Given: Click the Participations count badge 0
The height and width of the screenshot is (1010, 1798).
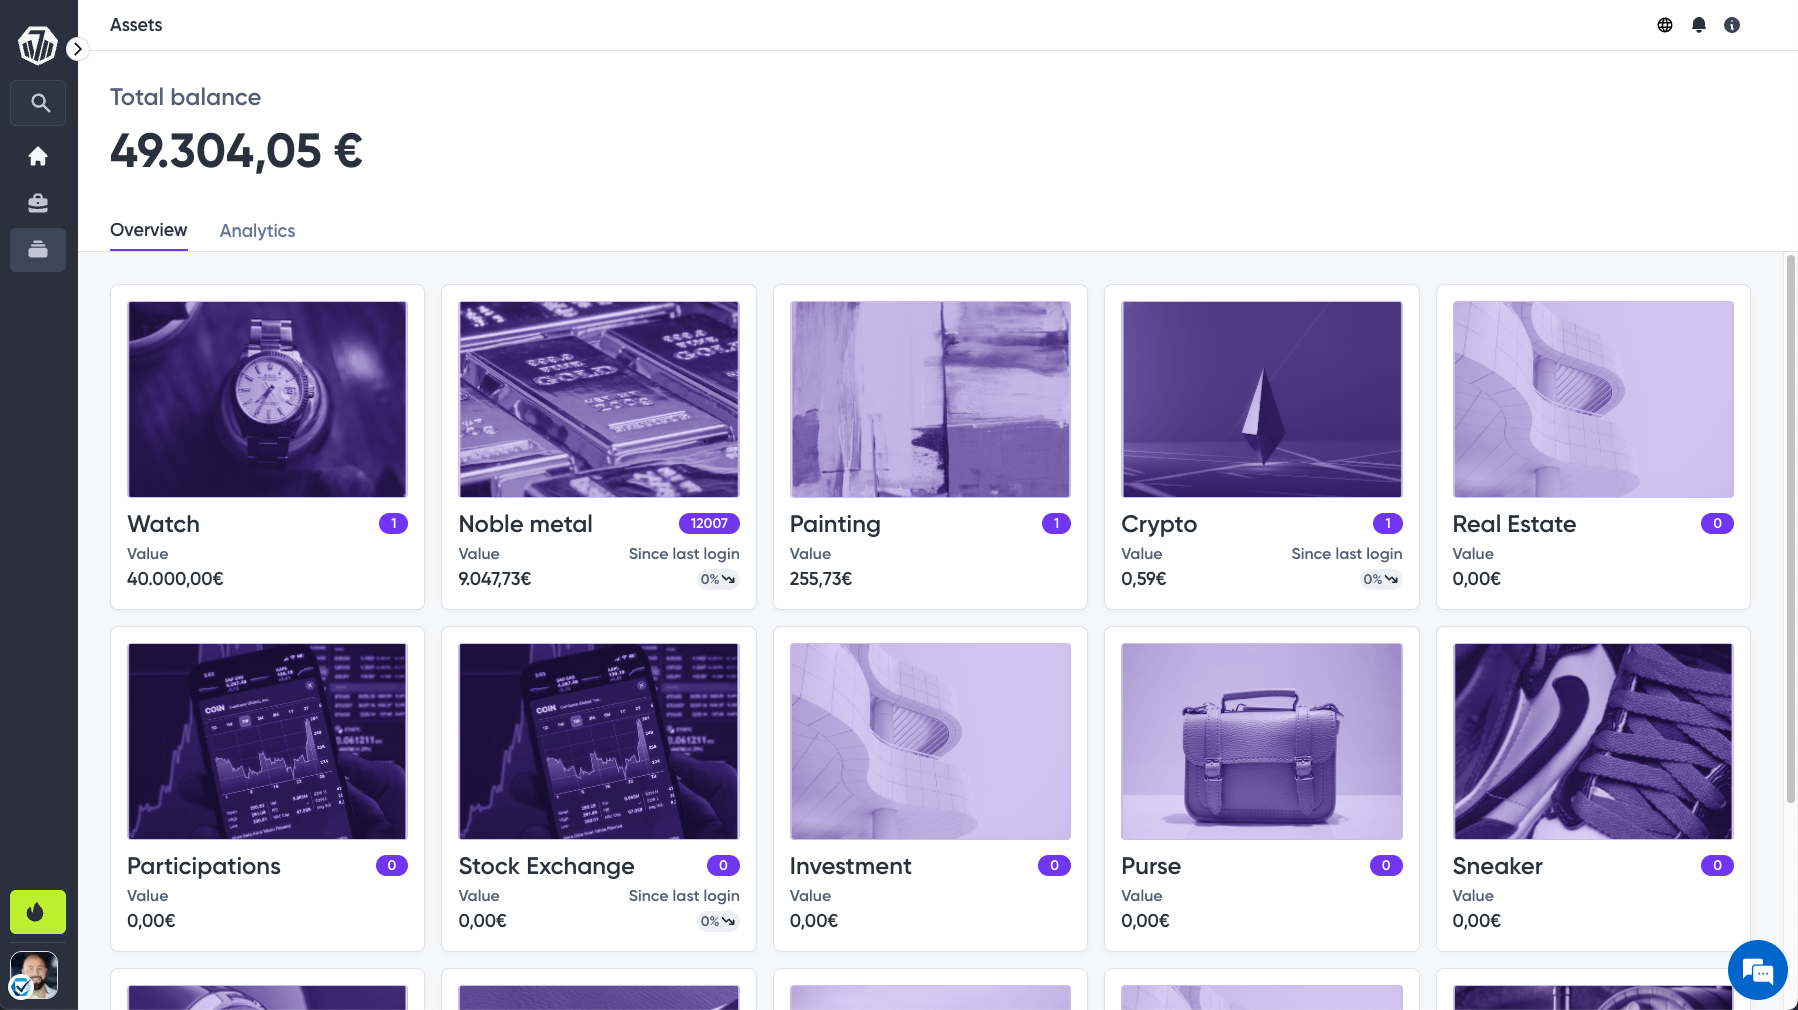Looking at the screenshot, I should click(x=392, y=865).
